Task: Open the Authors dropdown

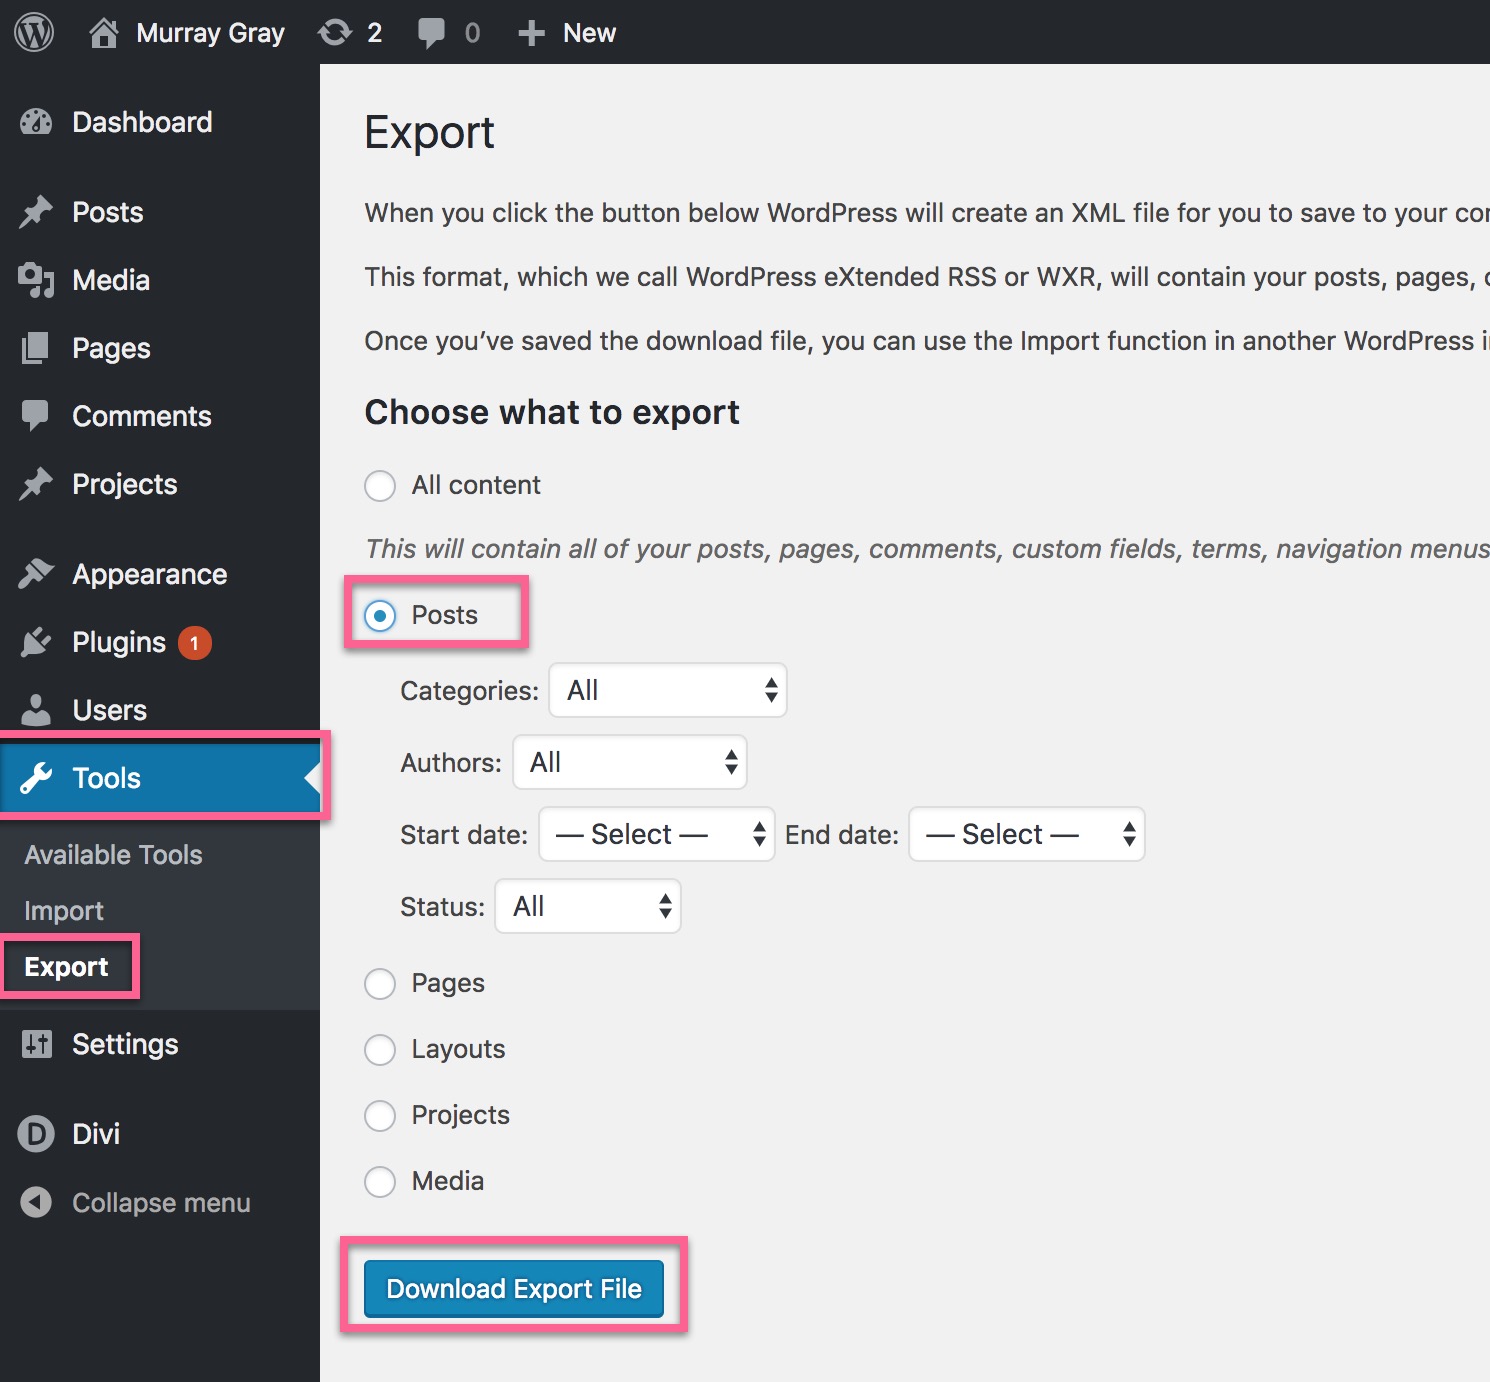Action: (x=630, y=762)
